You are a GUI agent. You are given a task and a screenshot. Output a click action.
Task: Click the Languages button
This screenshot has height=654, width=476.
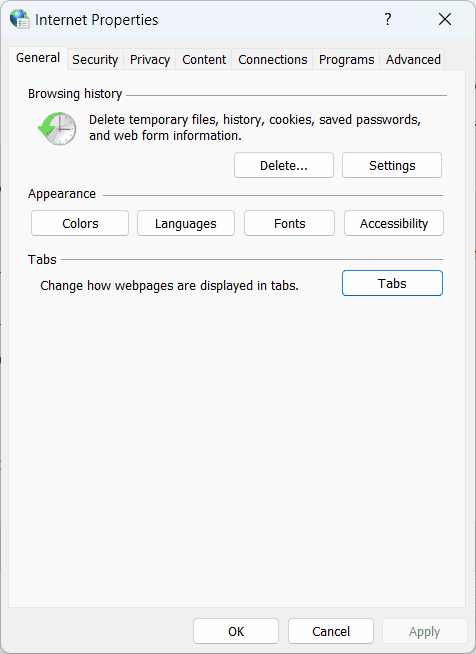(x=186, y=223)
